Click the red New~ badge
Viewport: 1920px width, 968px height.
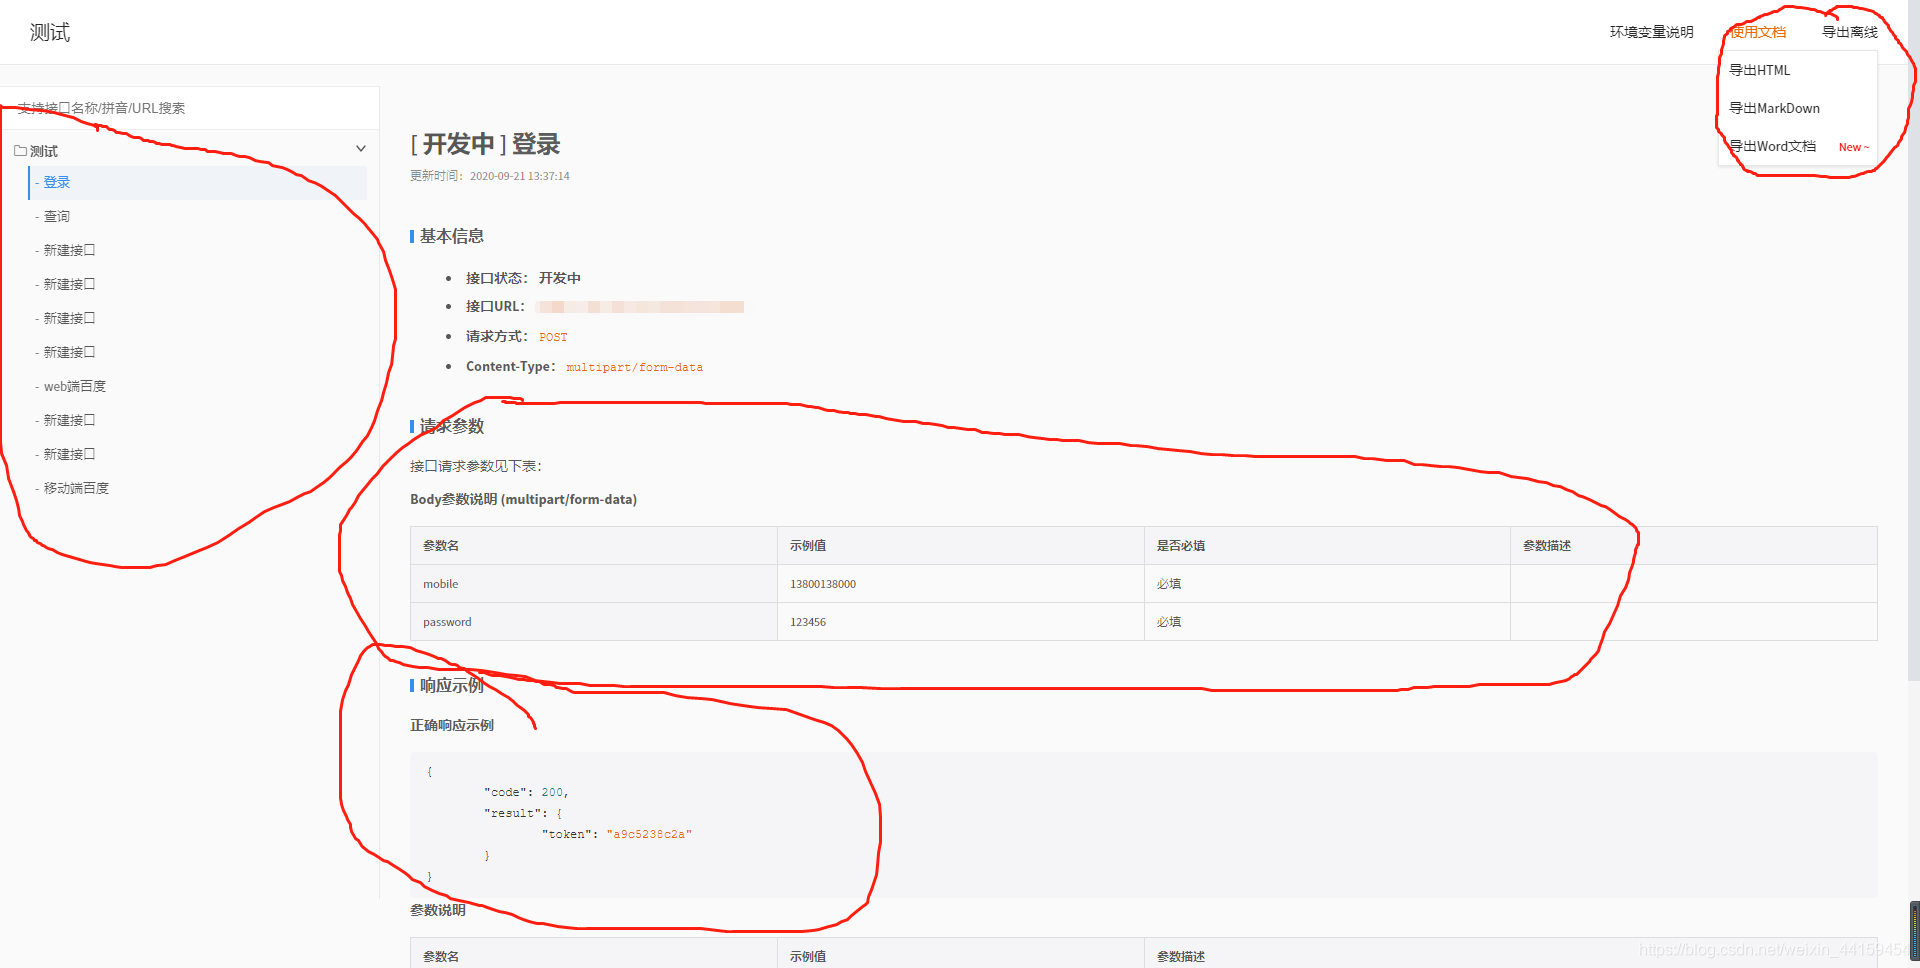pyautogui.click(x=1853, y=148)
